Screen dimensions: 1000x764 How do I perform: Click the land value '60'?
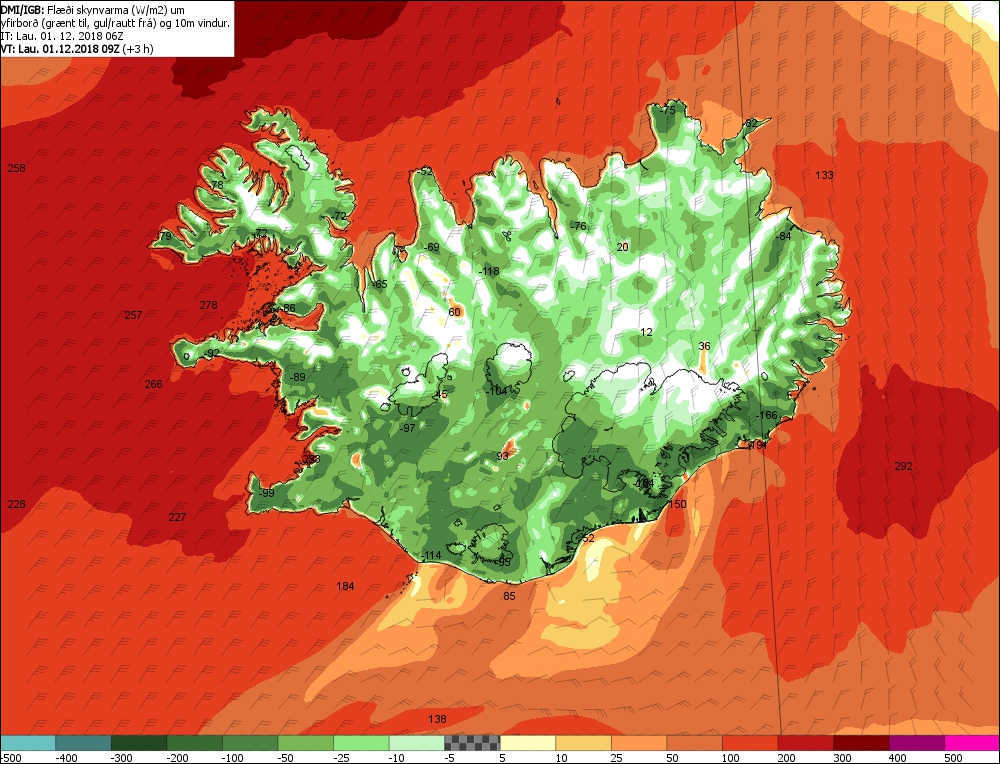[x=455, y=312]
